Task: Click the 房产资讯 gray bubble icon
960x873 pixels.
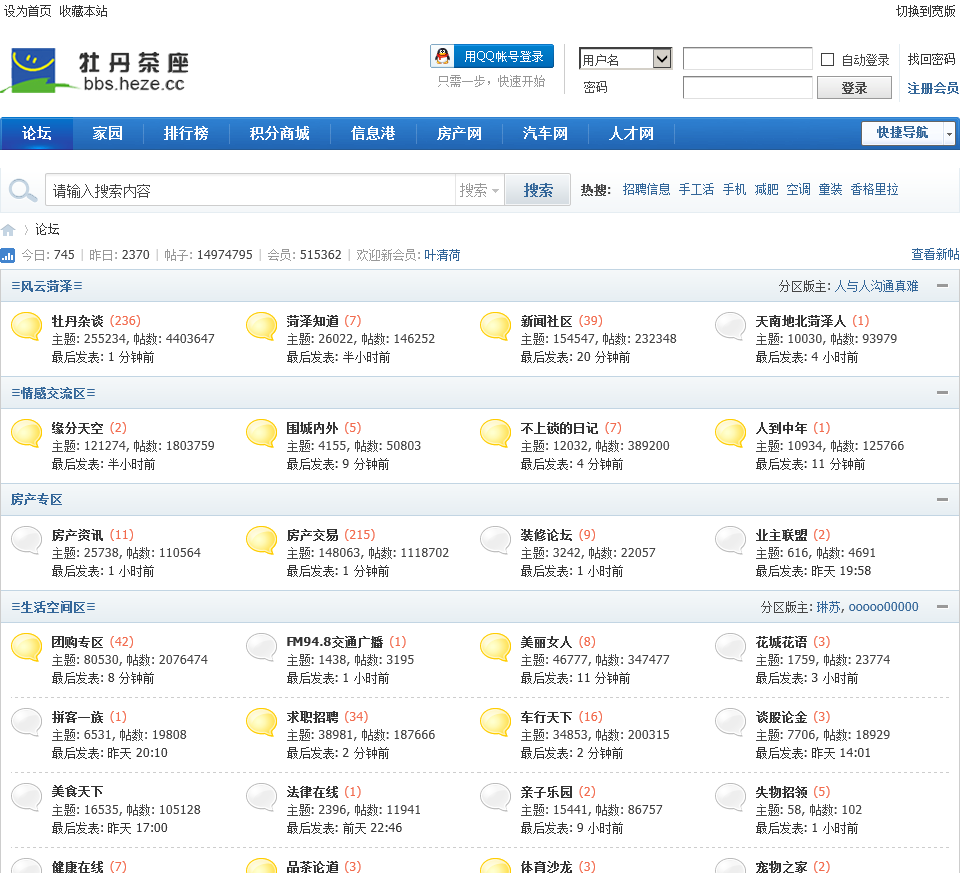Action: (27, 541)
